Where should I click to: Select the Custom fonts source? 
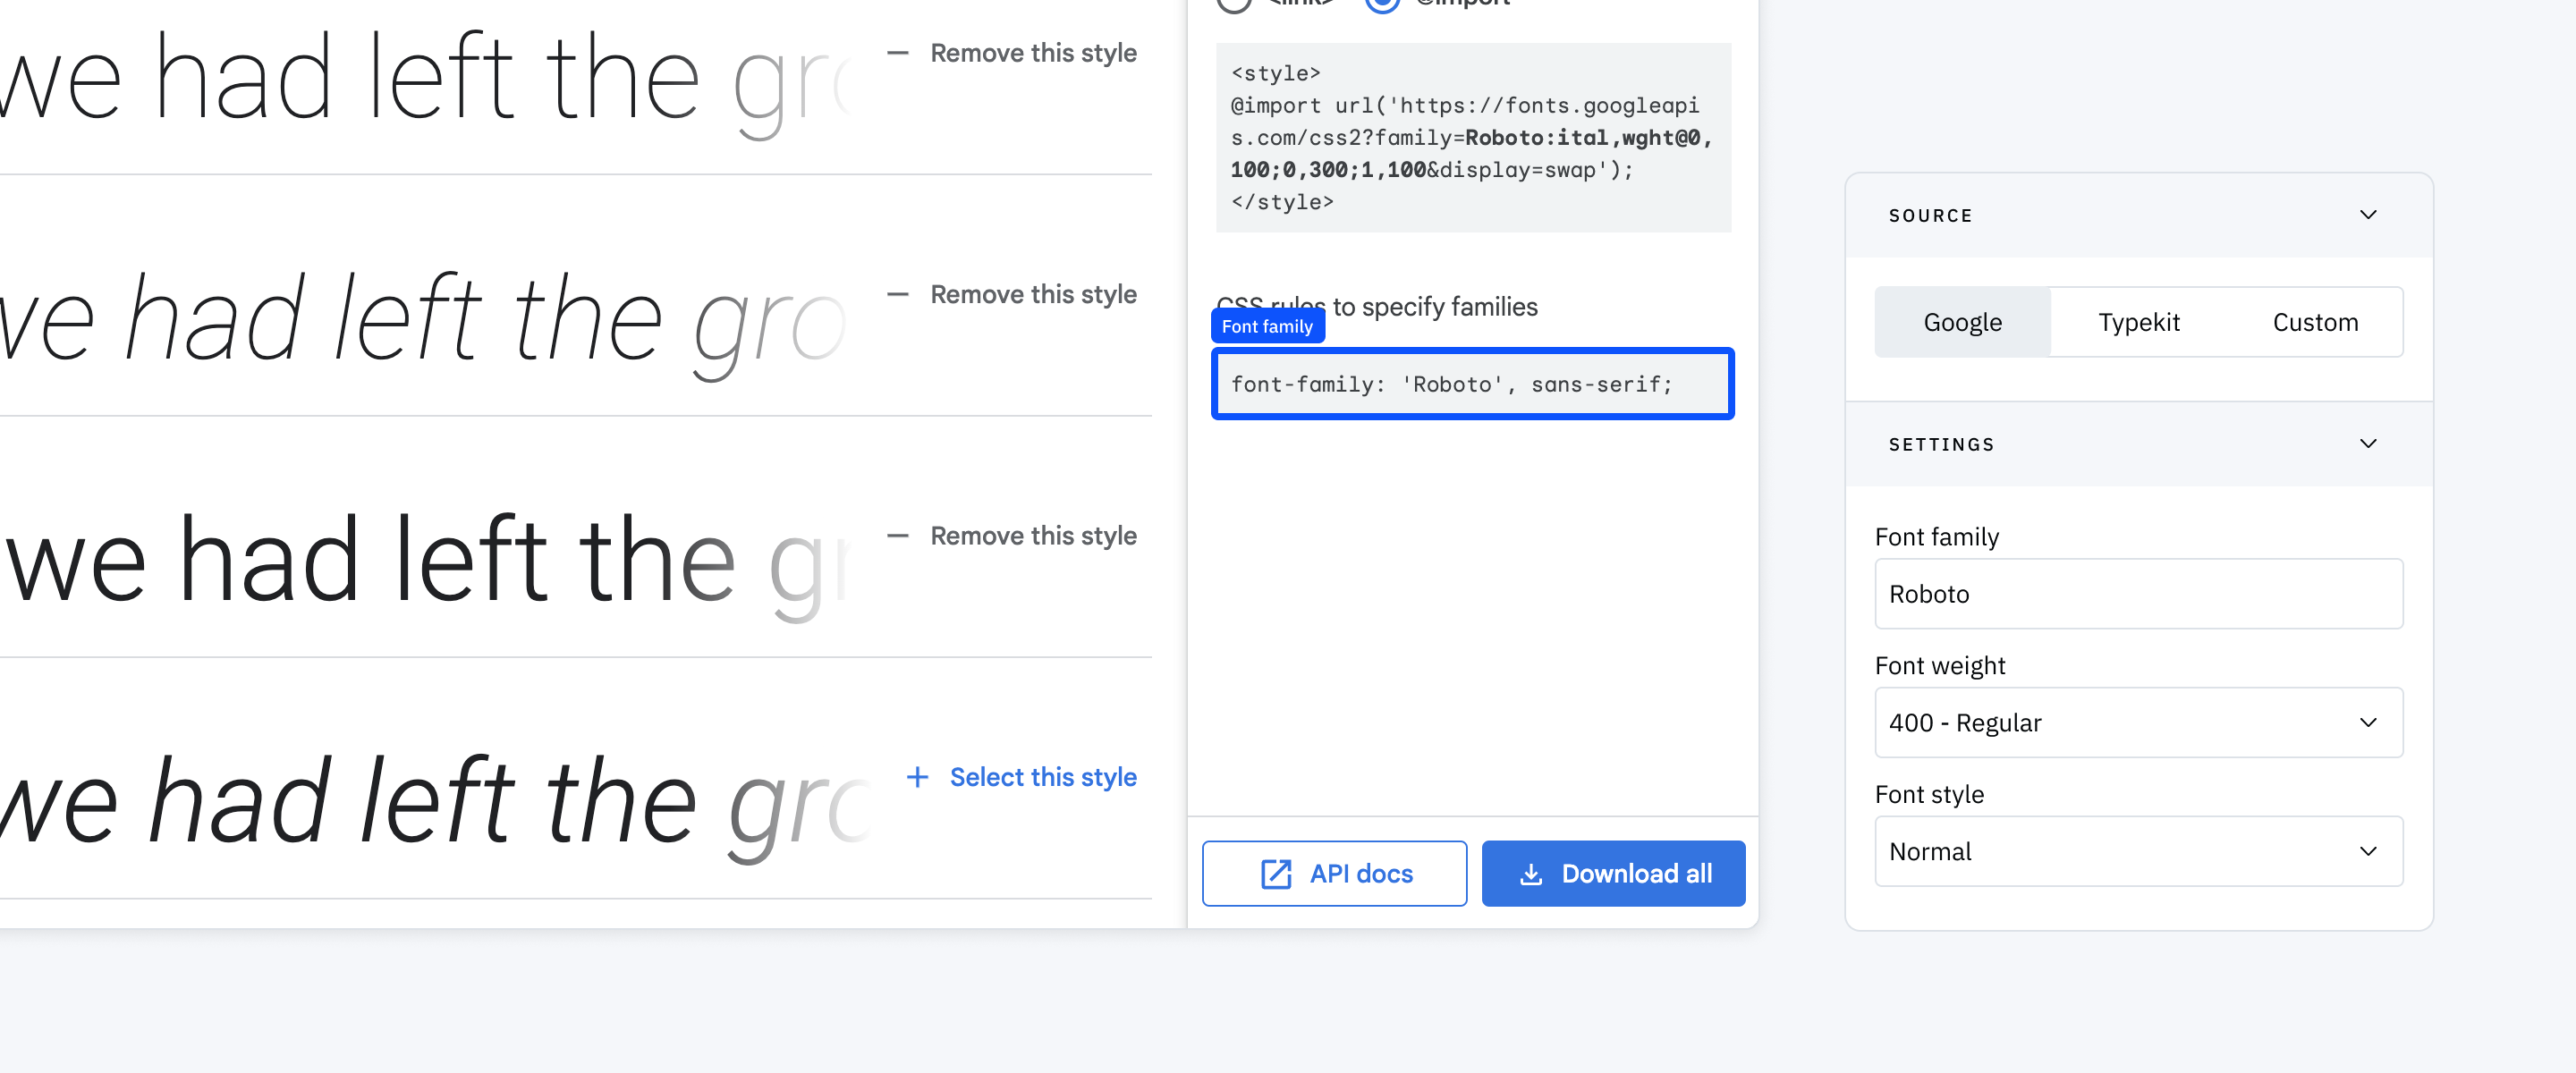pos(2313,322)
